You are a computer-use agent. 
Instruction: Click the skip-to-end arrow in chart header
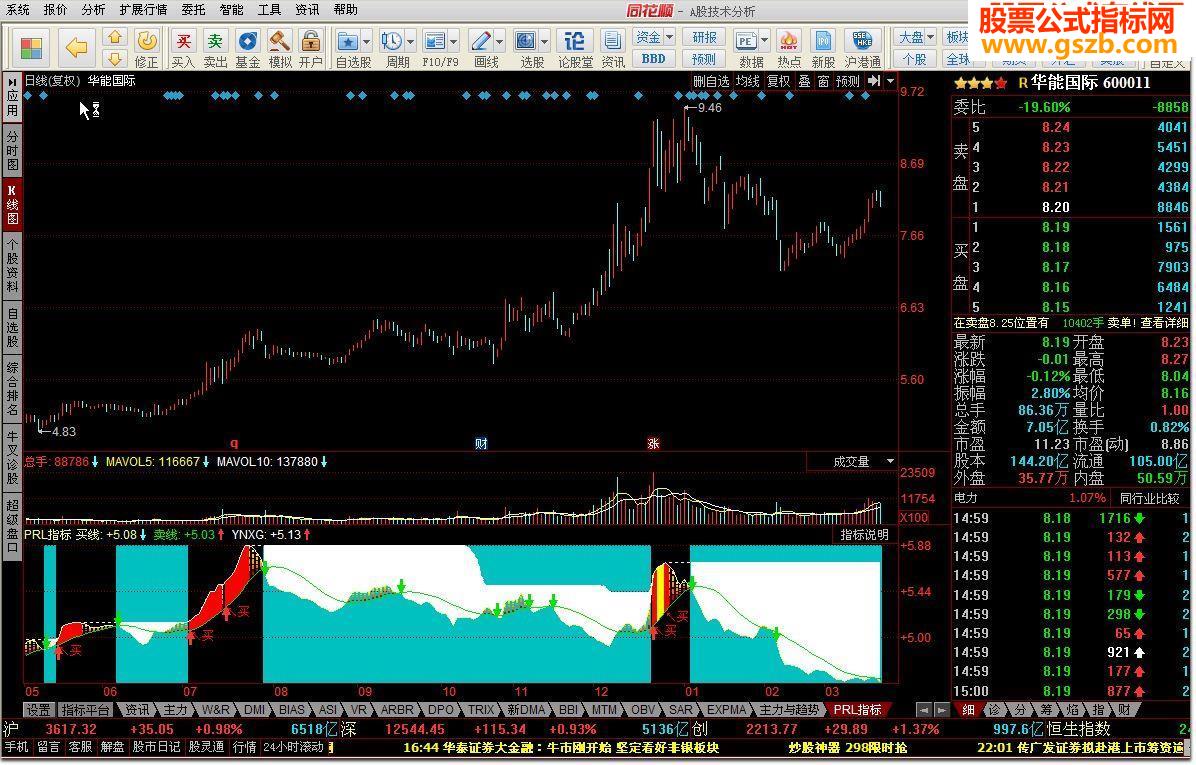[x=874, y=81]
